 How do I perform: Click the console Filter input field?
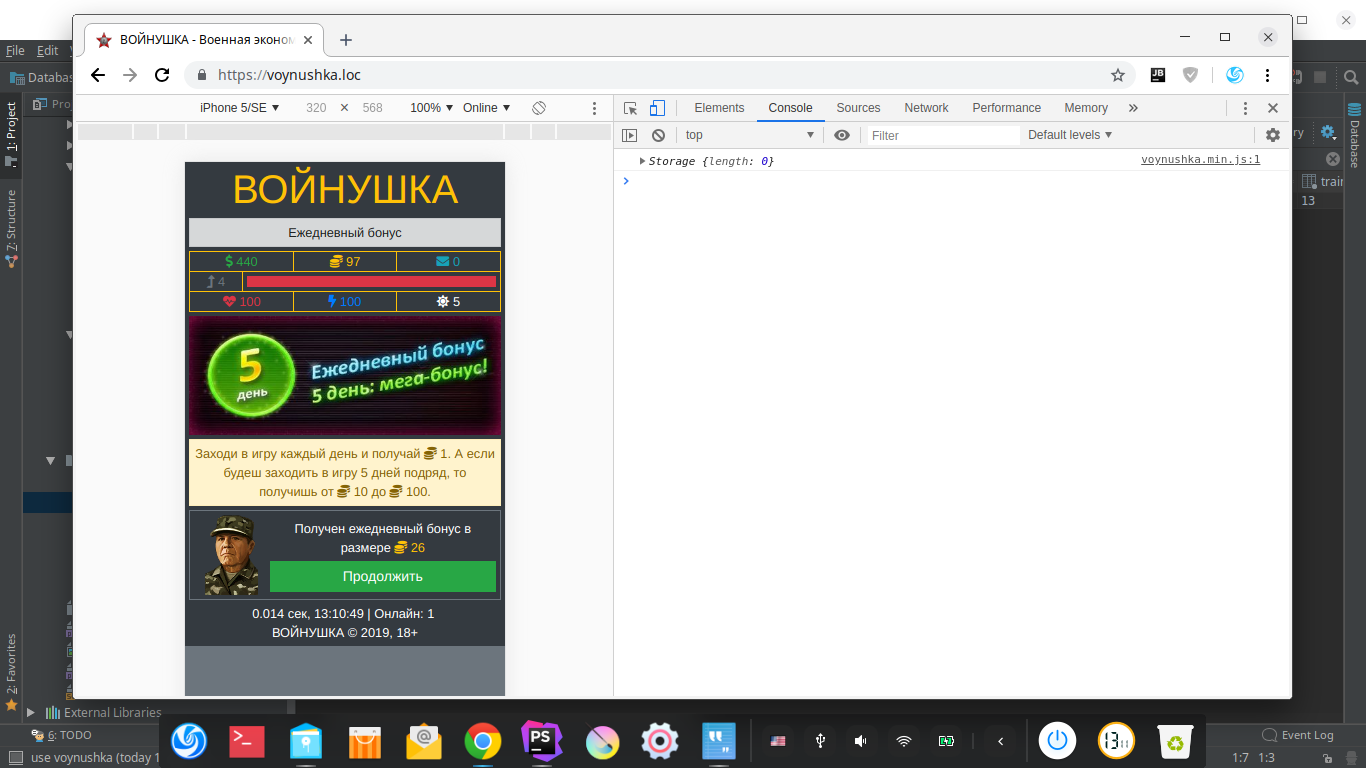tap(940, 135)
